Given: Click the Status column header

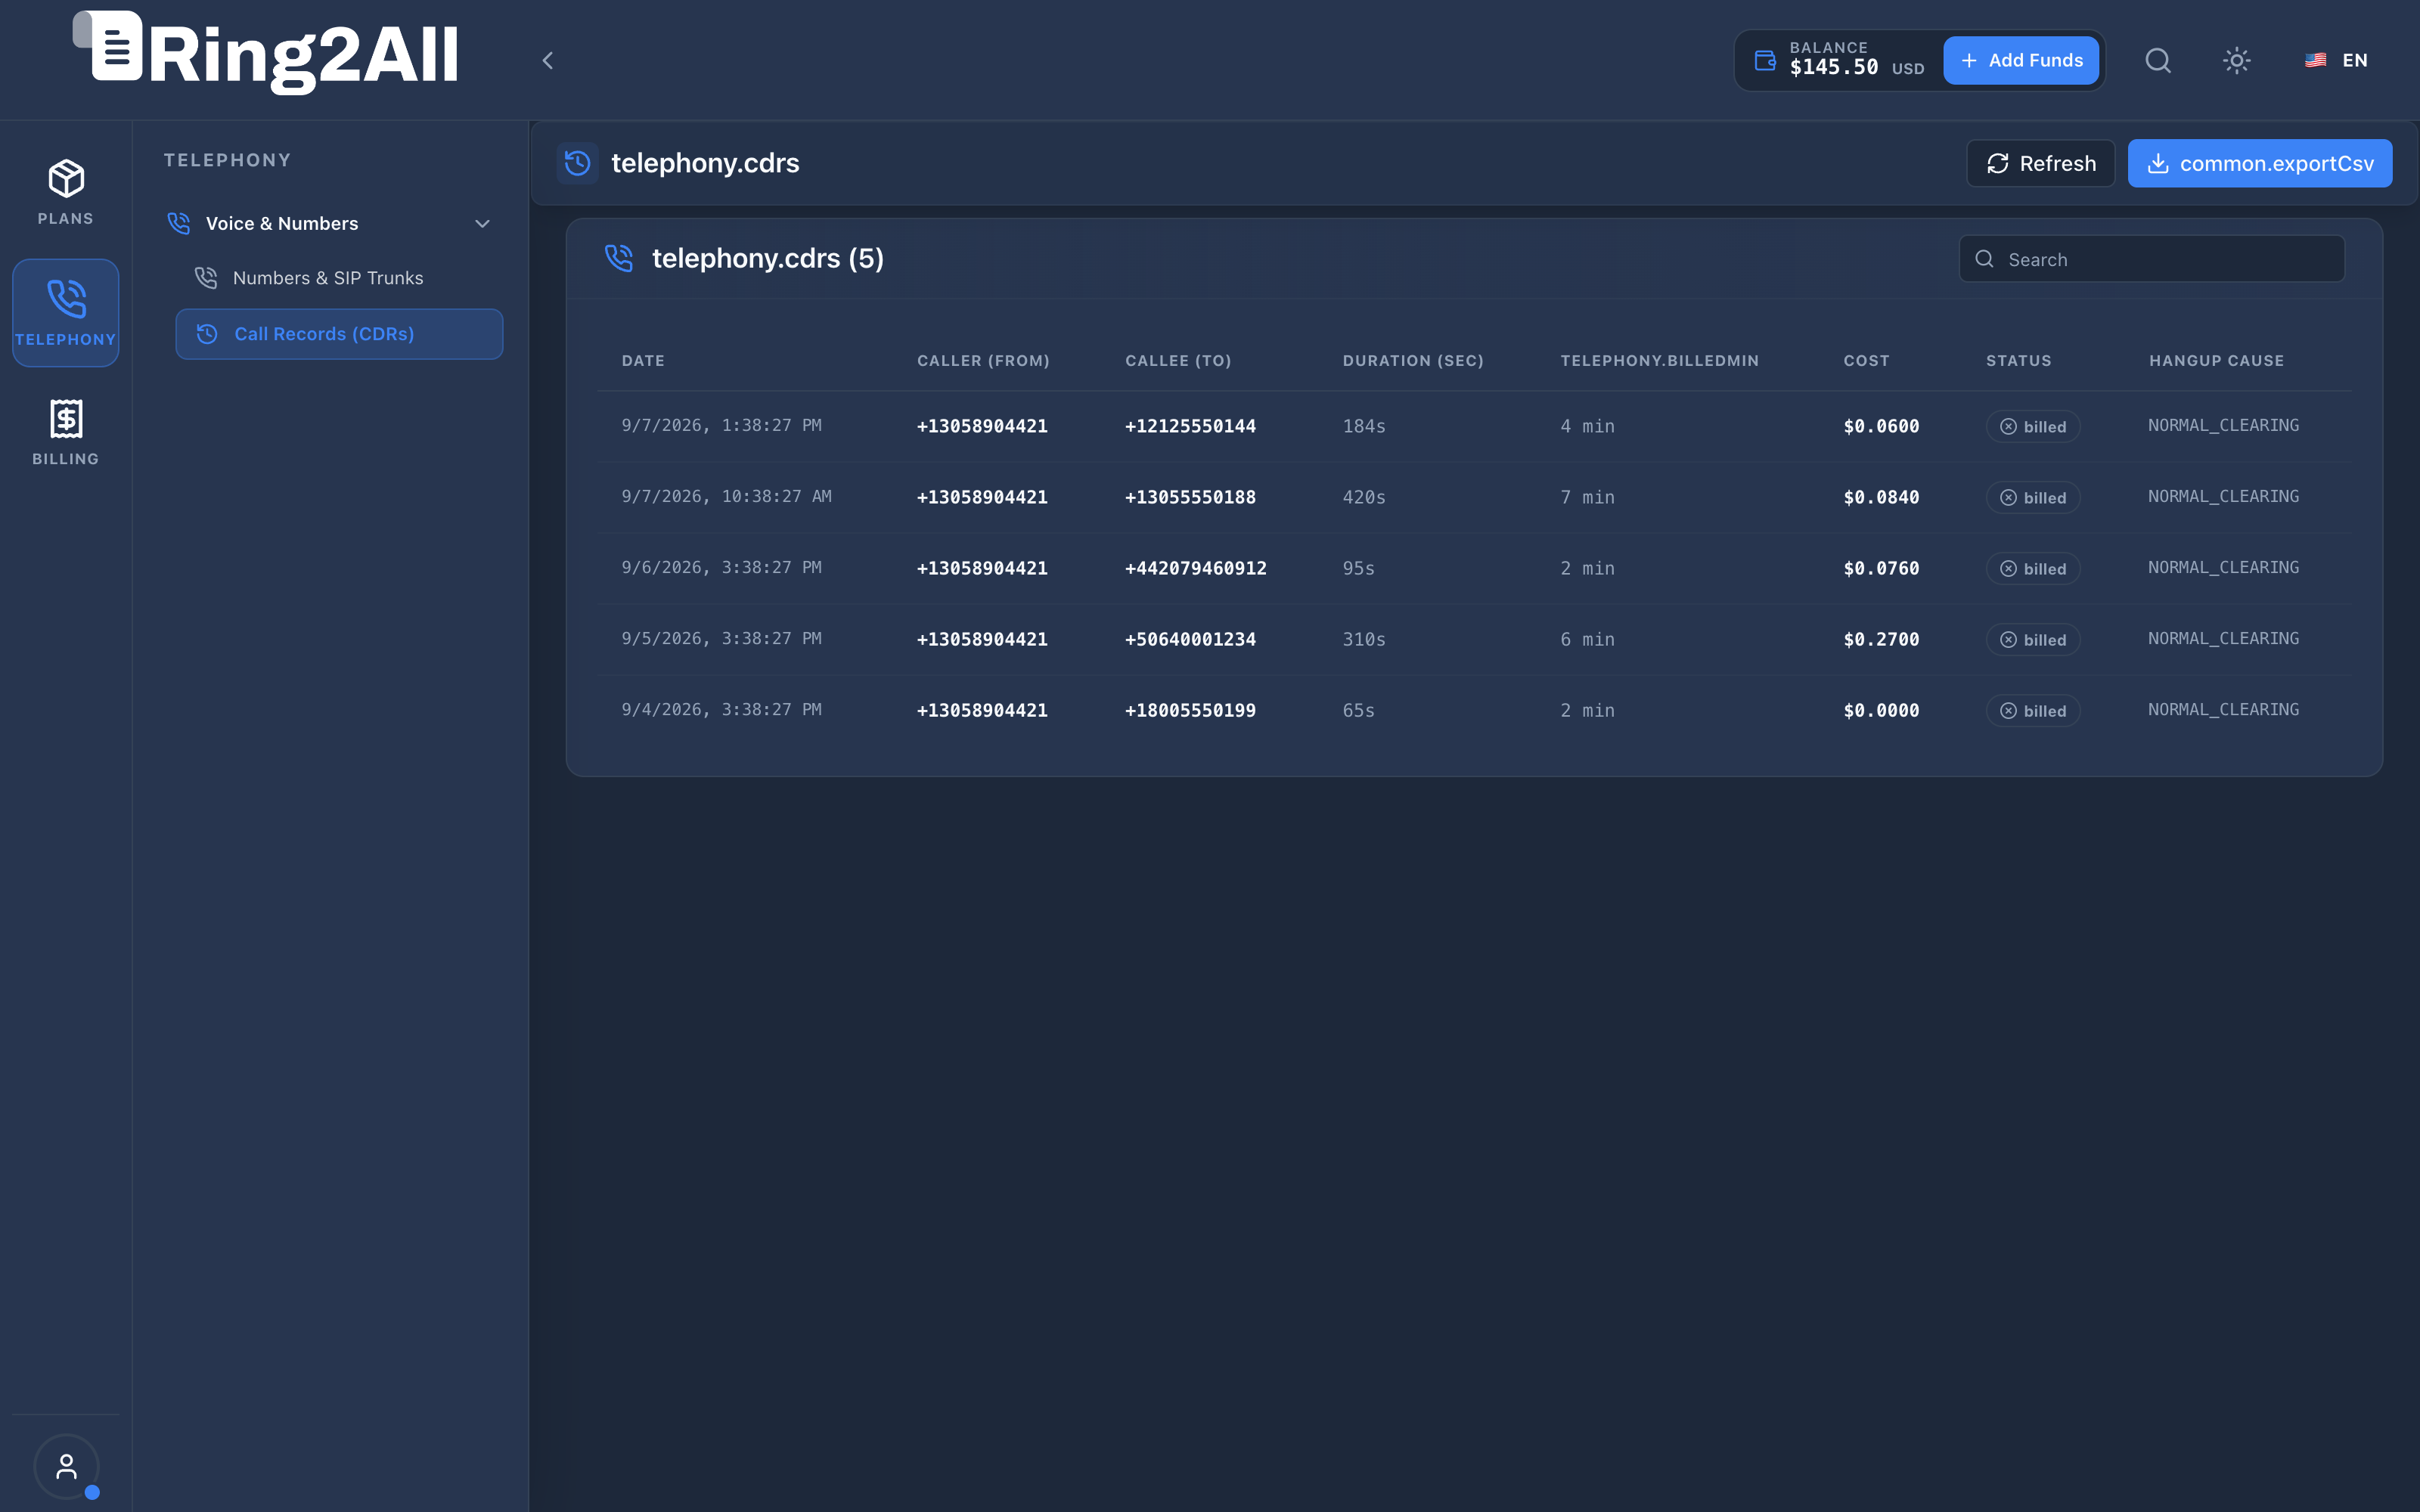Looking at the screenshot, I should pos(2018,361).
